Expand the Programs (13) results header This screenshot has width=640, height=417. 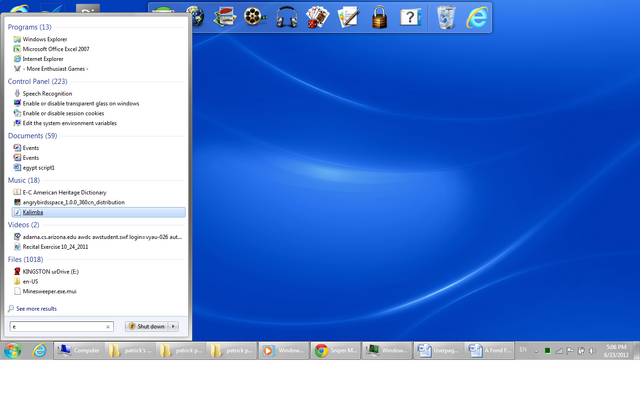point(29,27)
